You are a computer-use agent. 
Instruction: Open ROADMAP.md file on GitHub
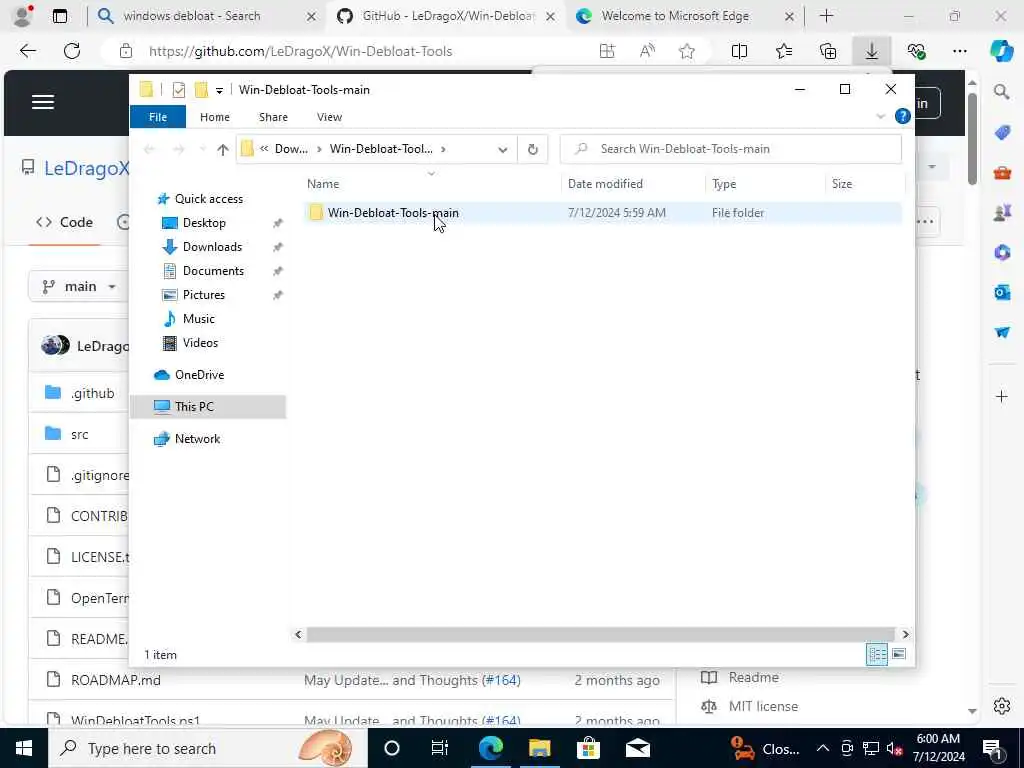pos(116,680)
